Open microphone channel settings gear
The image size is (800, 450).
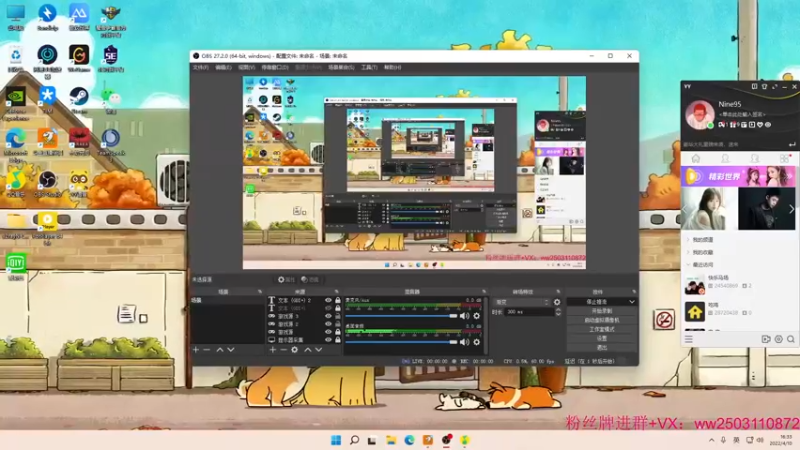(477, 316)
